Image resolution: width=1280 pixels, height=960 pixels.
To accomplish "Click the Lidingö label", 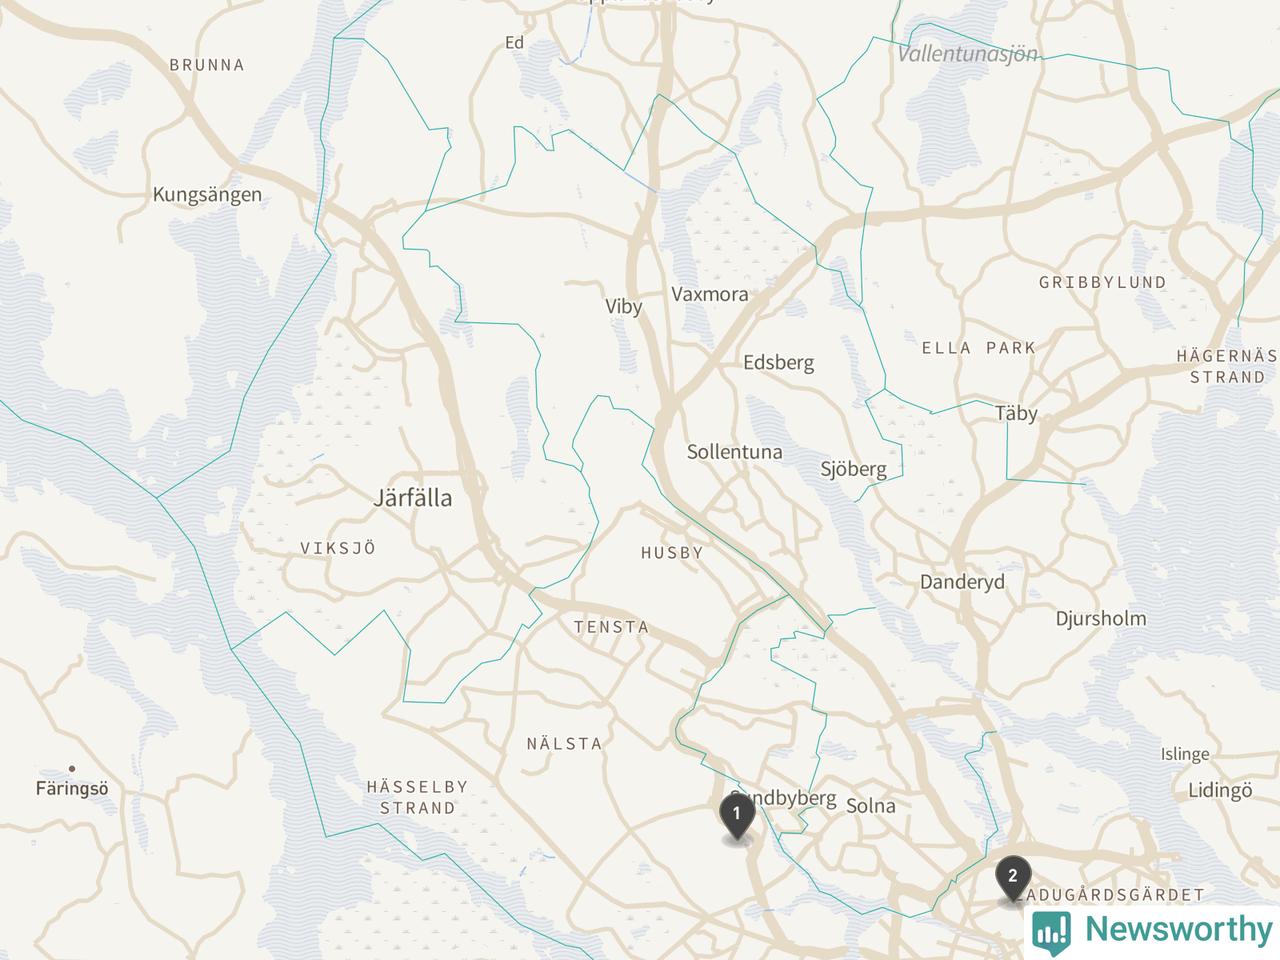I will [x=1220, y=791].
